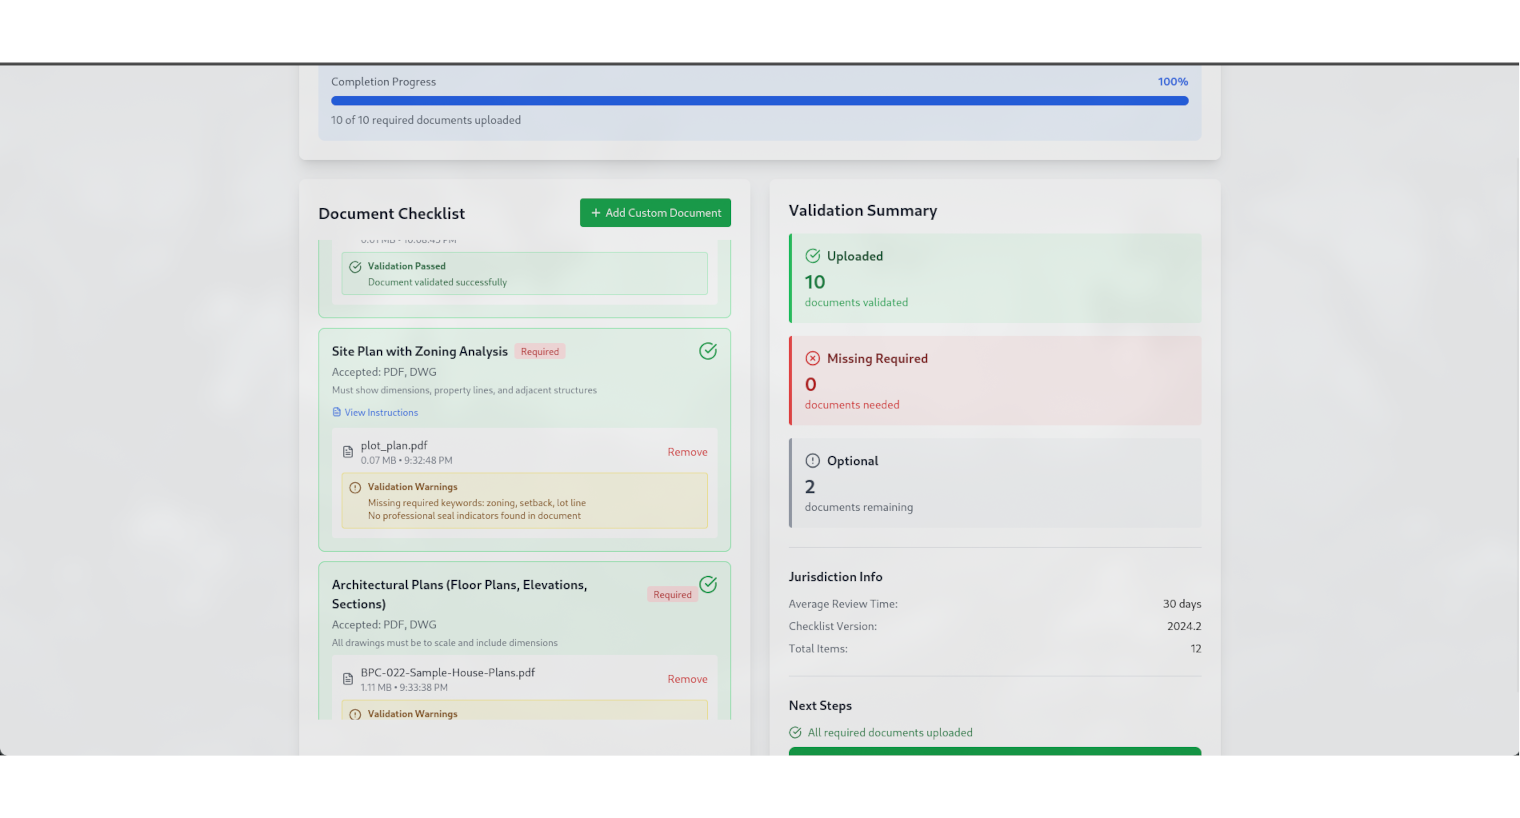Remove the BPC-022-Sample-House-Plans.pdf file

point(687,680)
